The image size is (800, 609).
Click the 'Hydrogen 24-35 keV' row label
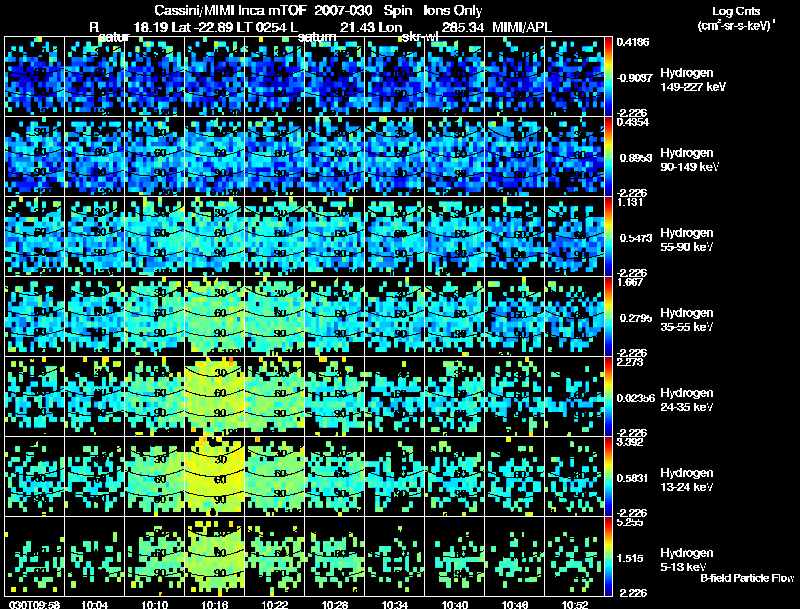click(x=687, y=400)
